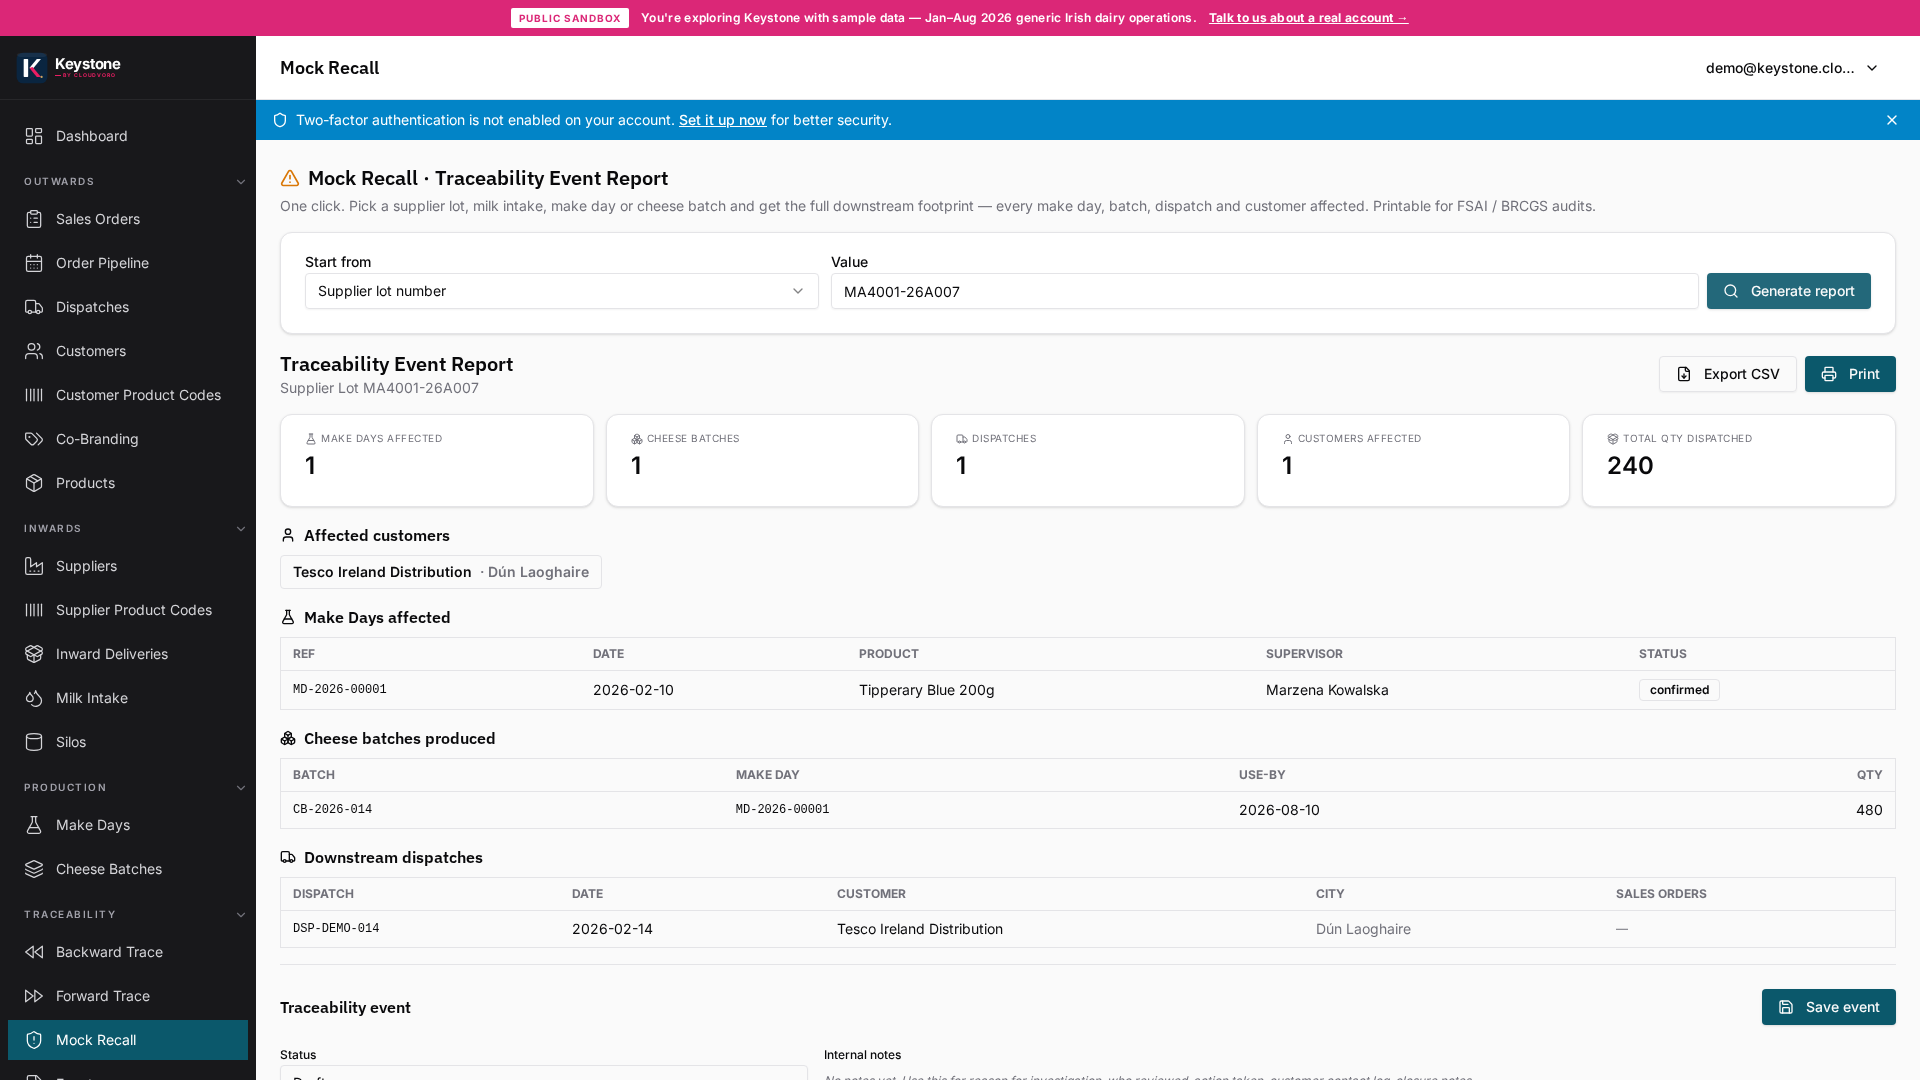1920x1080 pixels.
Task: Click the make date 2026-02-10
Action: click(633, 690)
